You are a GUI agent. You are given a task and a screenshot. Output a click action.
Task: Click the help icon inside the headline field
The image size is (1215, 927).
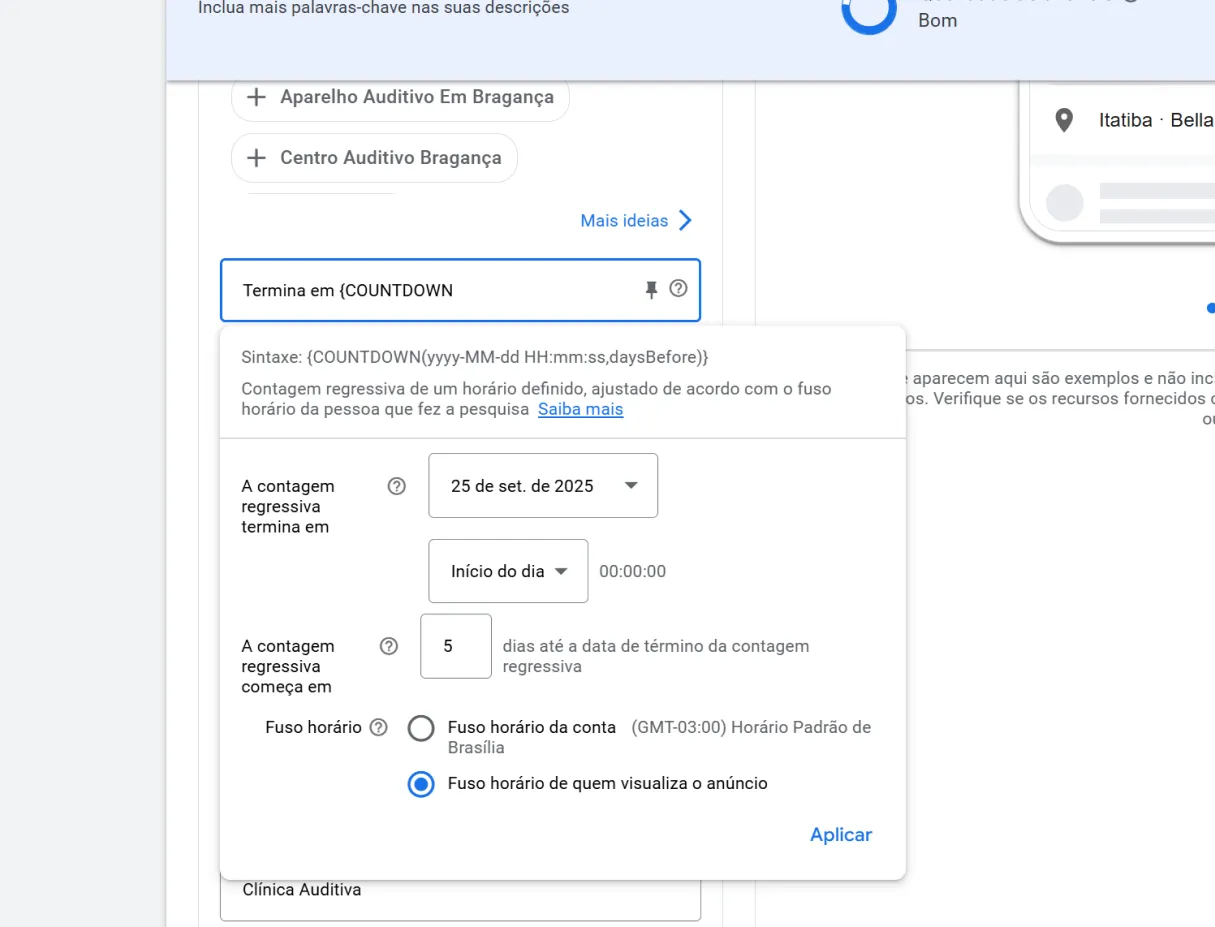click(x=679, y=289)
